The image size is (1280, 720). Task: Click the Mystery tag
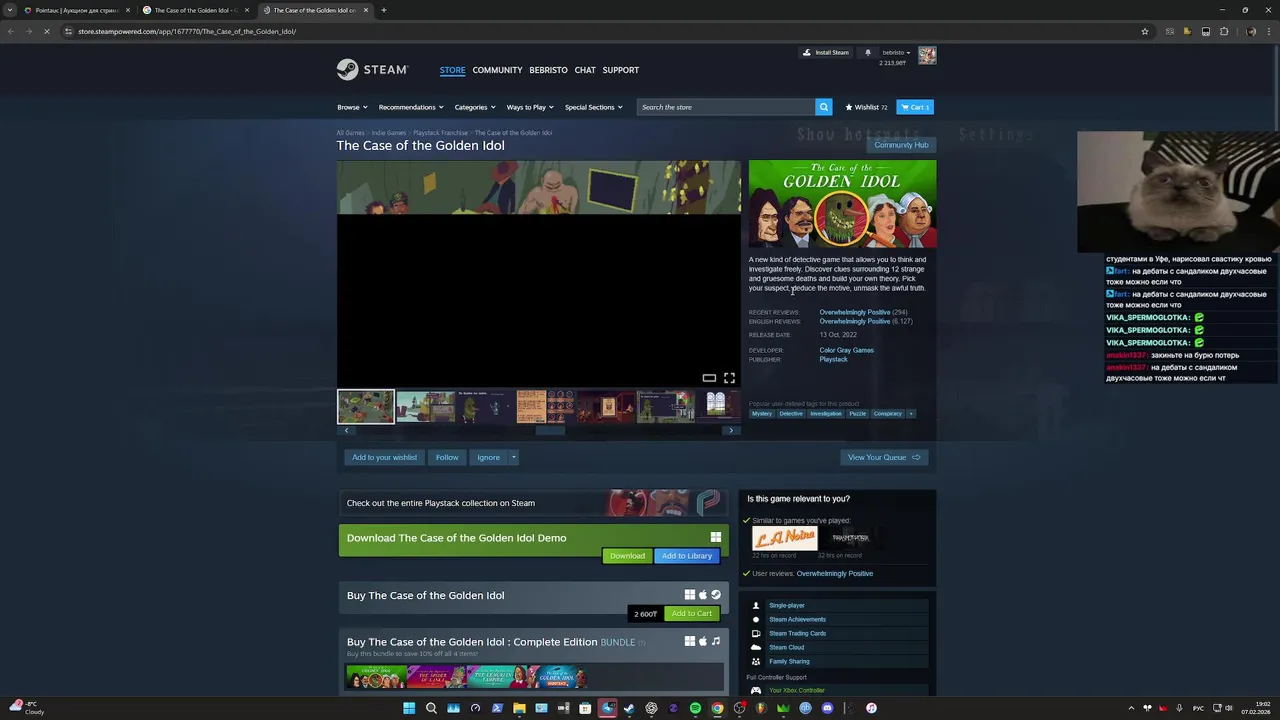click(762, 413)
